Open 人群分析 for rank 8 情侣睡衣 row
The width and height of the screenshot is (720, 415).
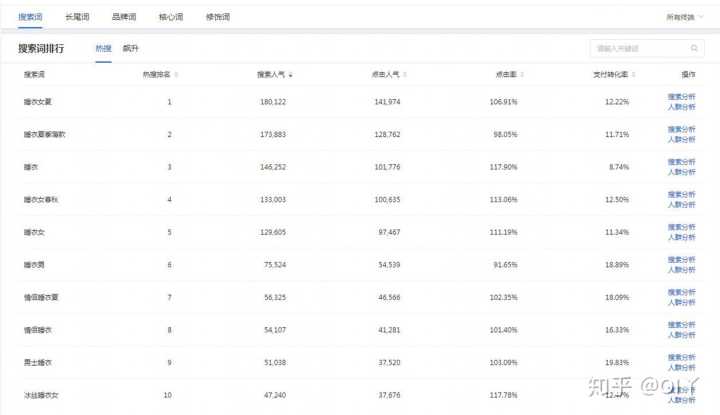click(x=681, y=335)
